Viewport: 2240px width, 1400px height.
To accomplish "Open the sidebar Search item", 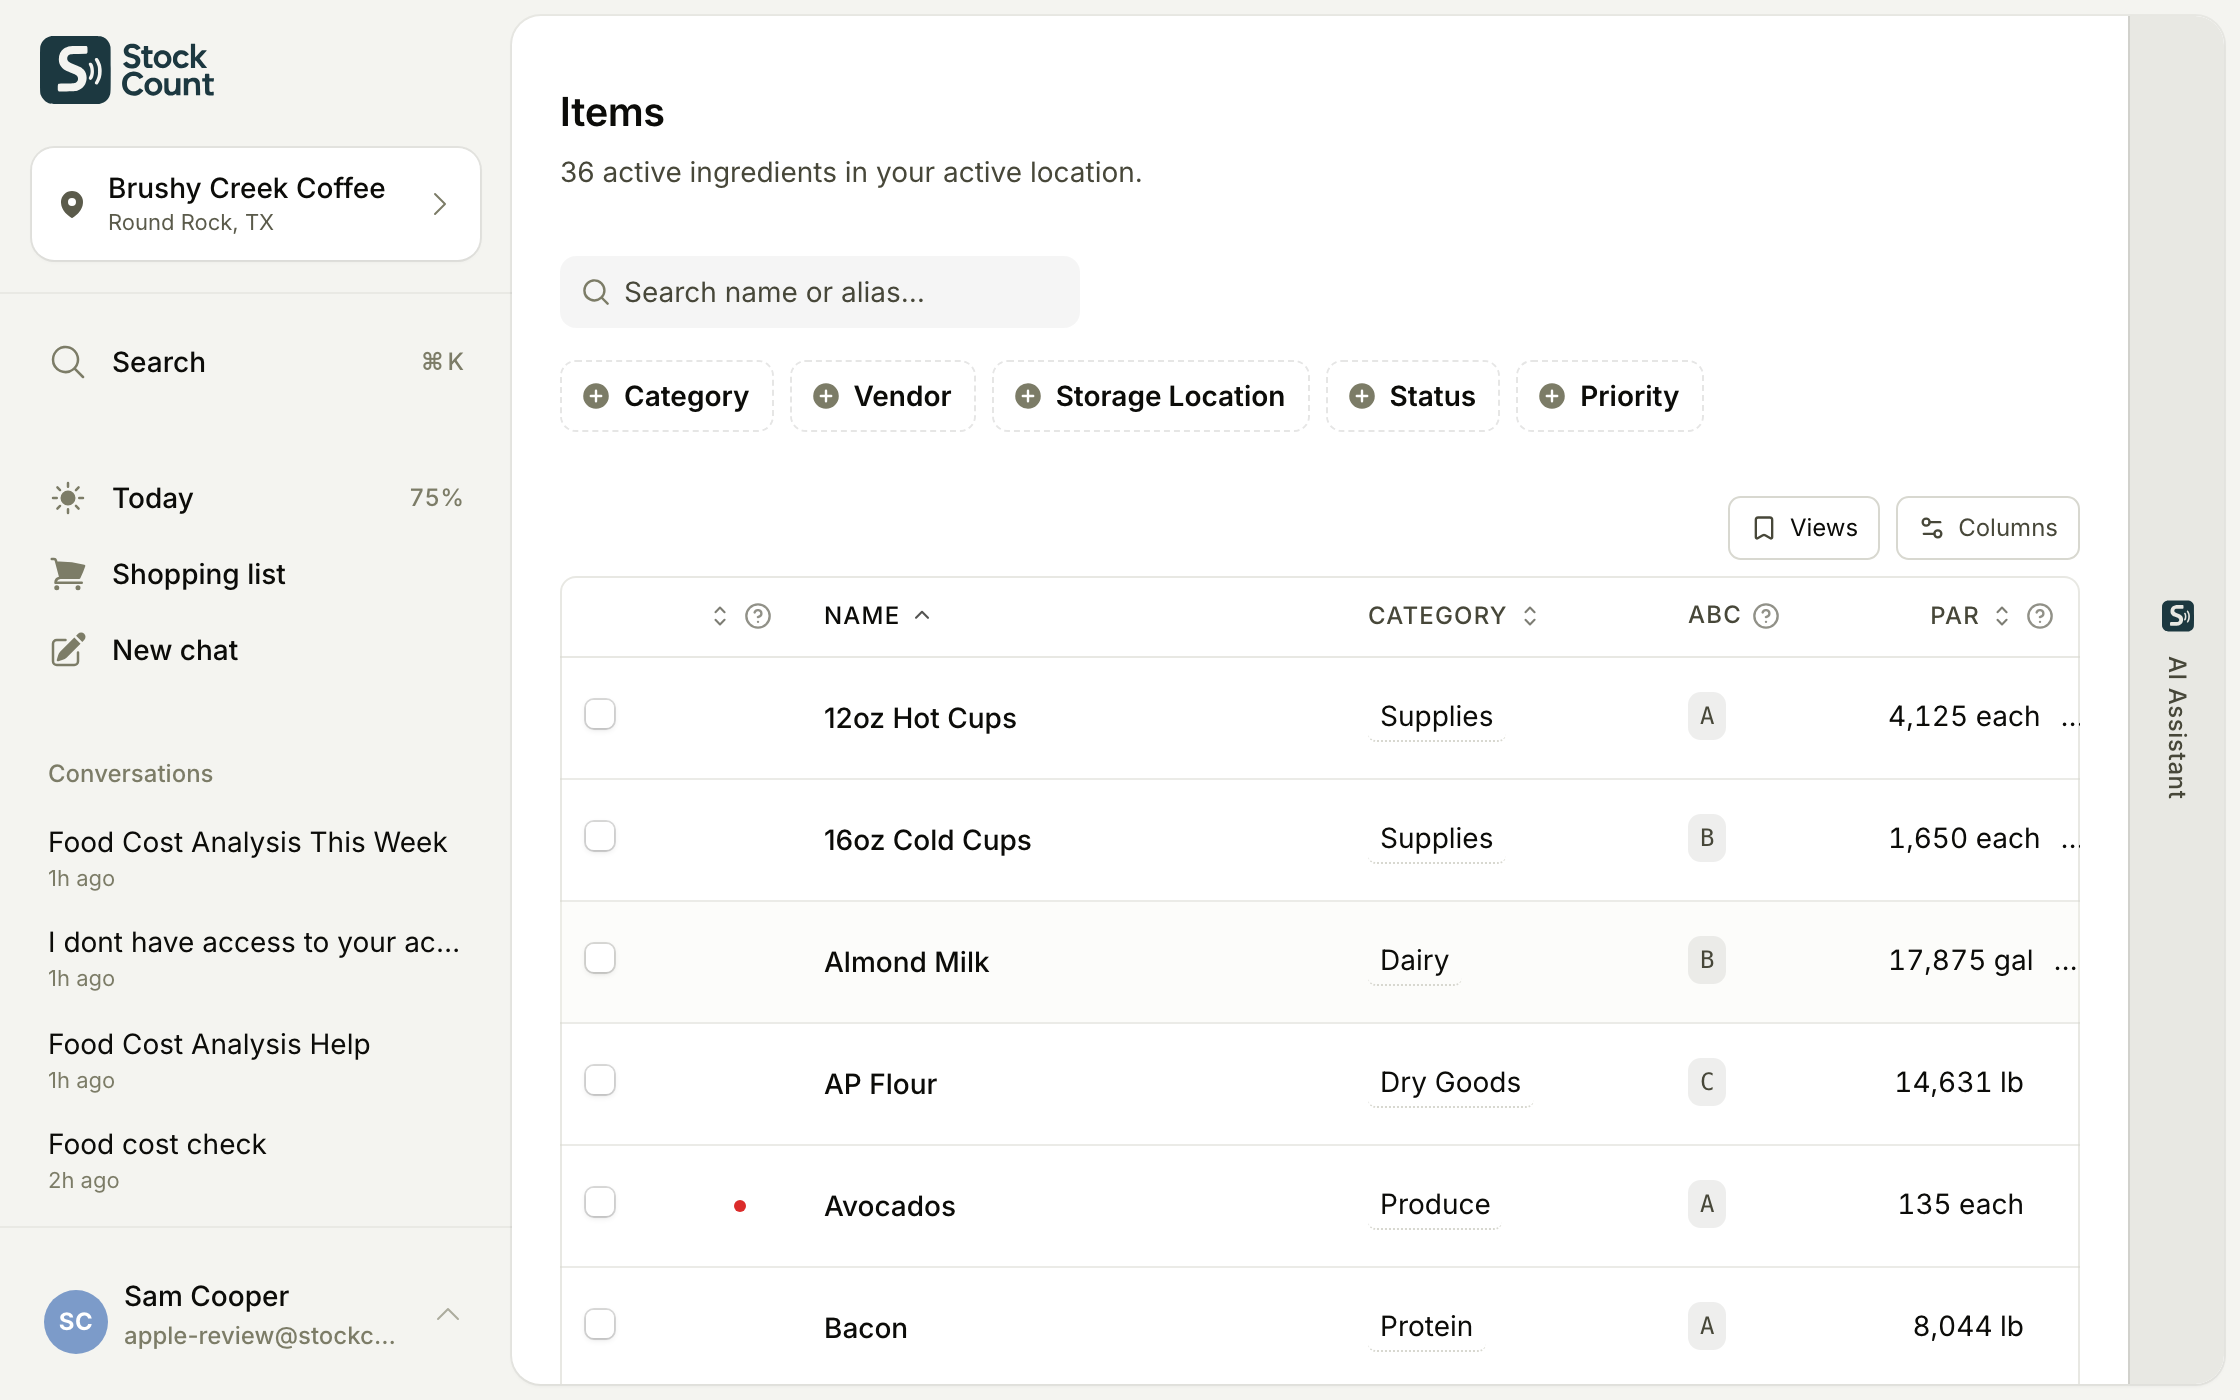I will (256, 362).
